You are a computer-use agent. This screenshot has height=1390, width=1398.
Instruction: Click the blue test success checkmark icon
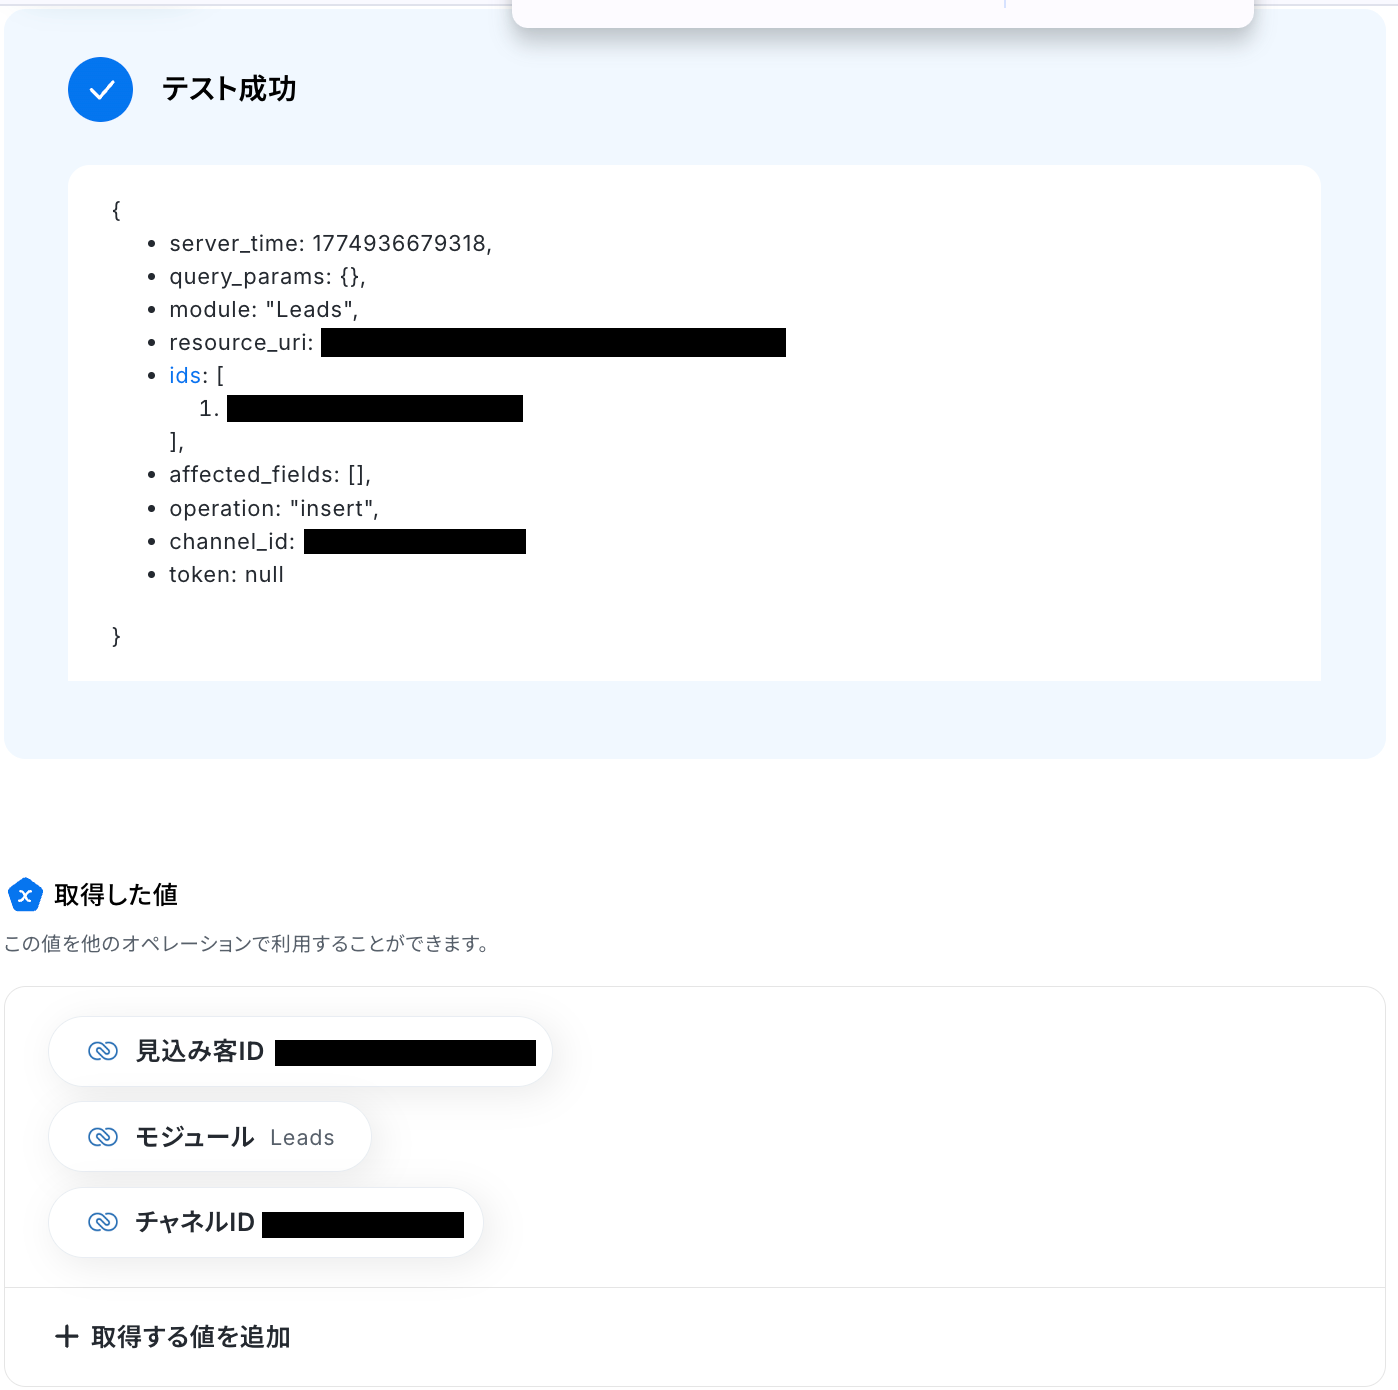click(100, 90)
